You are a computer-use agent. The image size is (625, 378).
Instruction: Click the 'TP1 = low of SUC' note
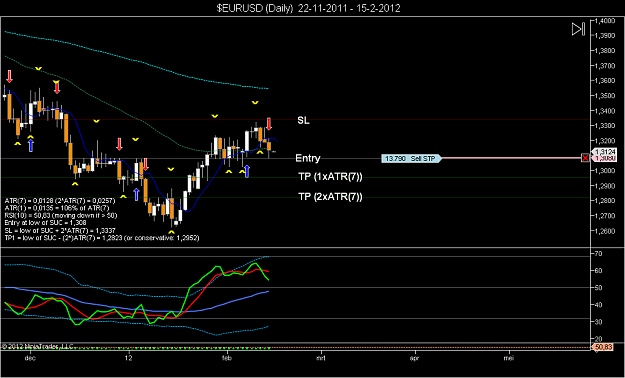102,237
